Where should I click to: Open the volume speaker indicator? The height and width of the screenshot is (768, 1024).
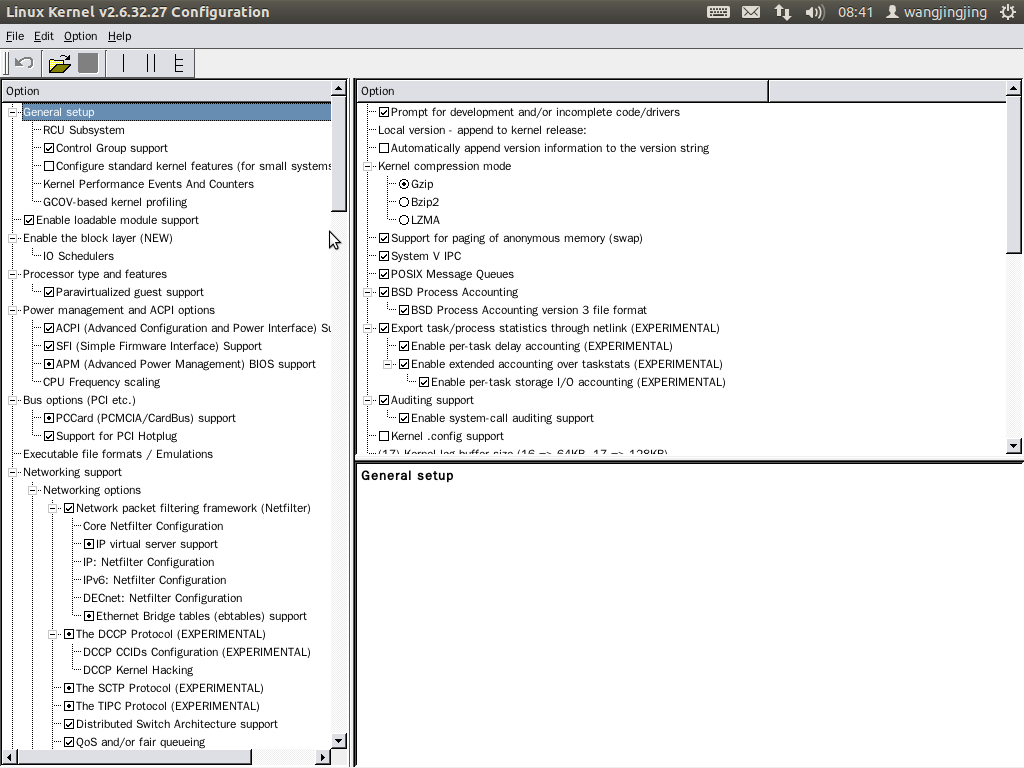[814, 12]
